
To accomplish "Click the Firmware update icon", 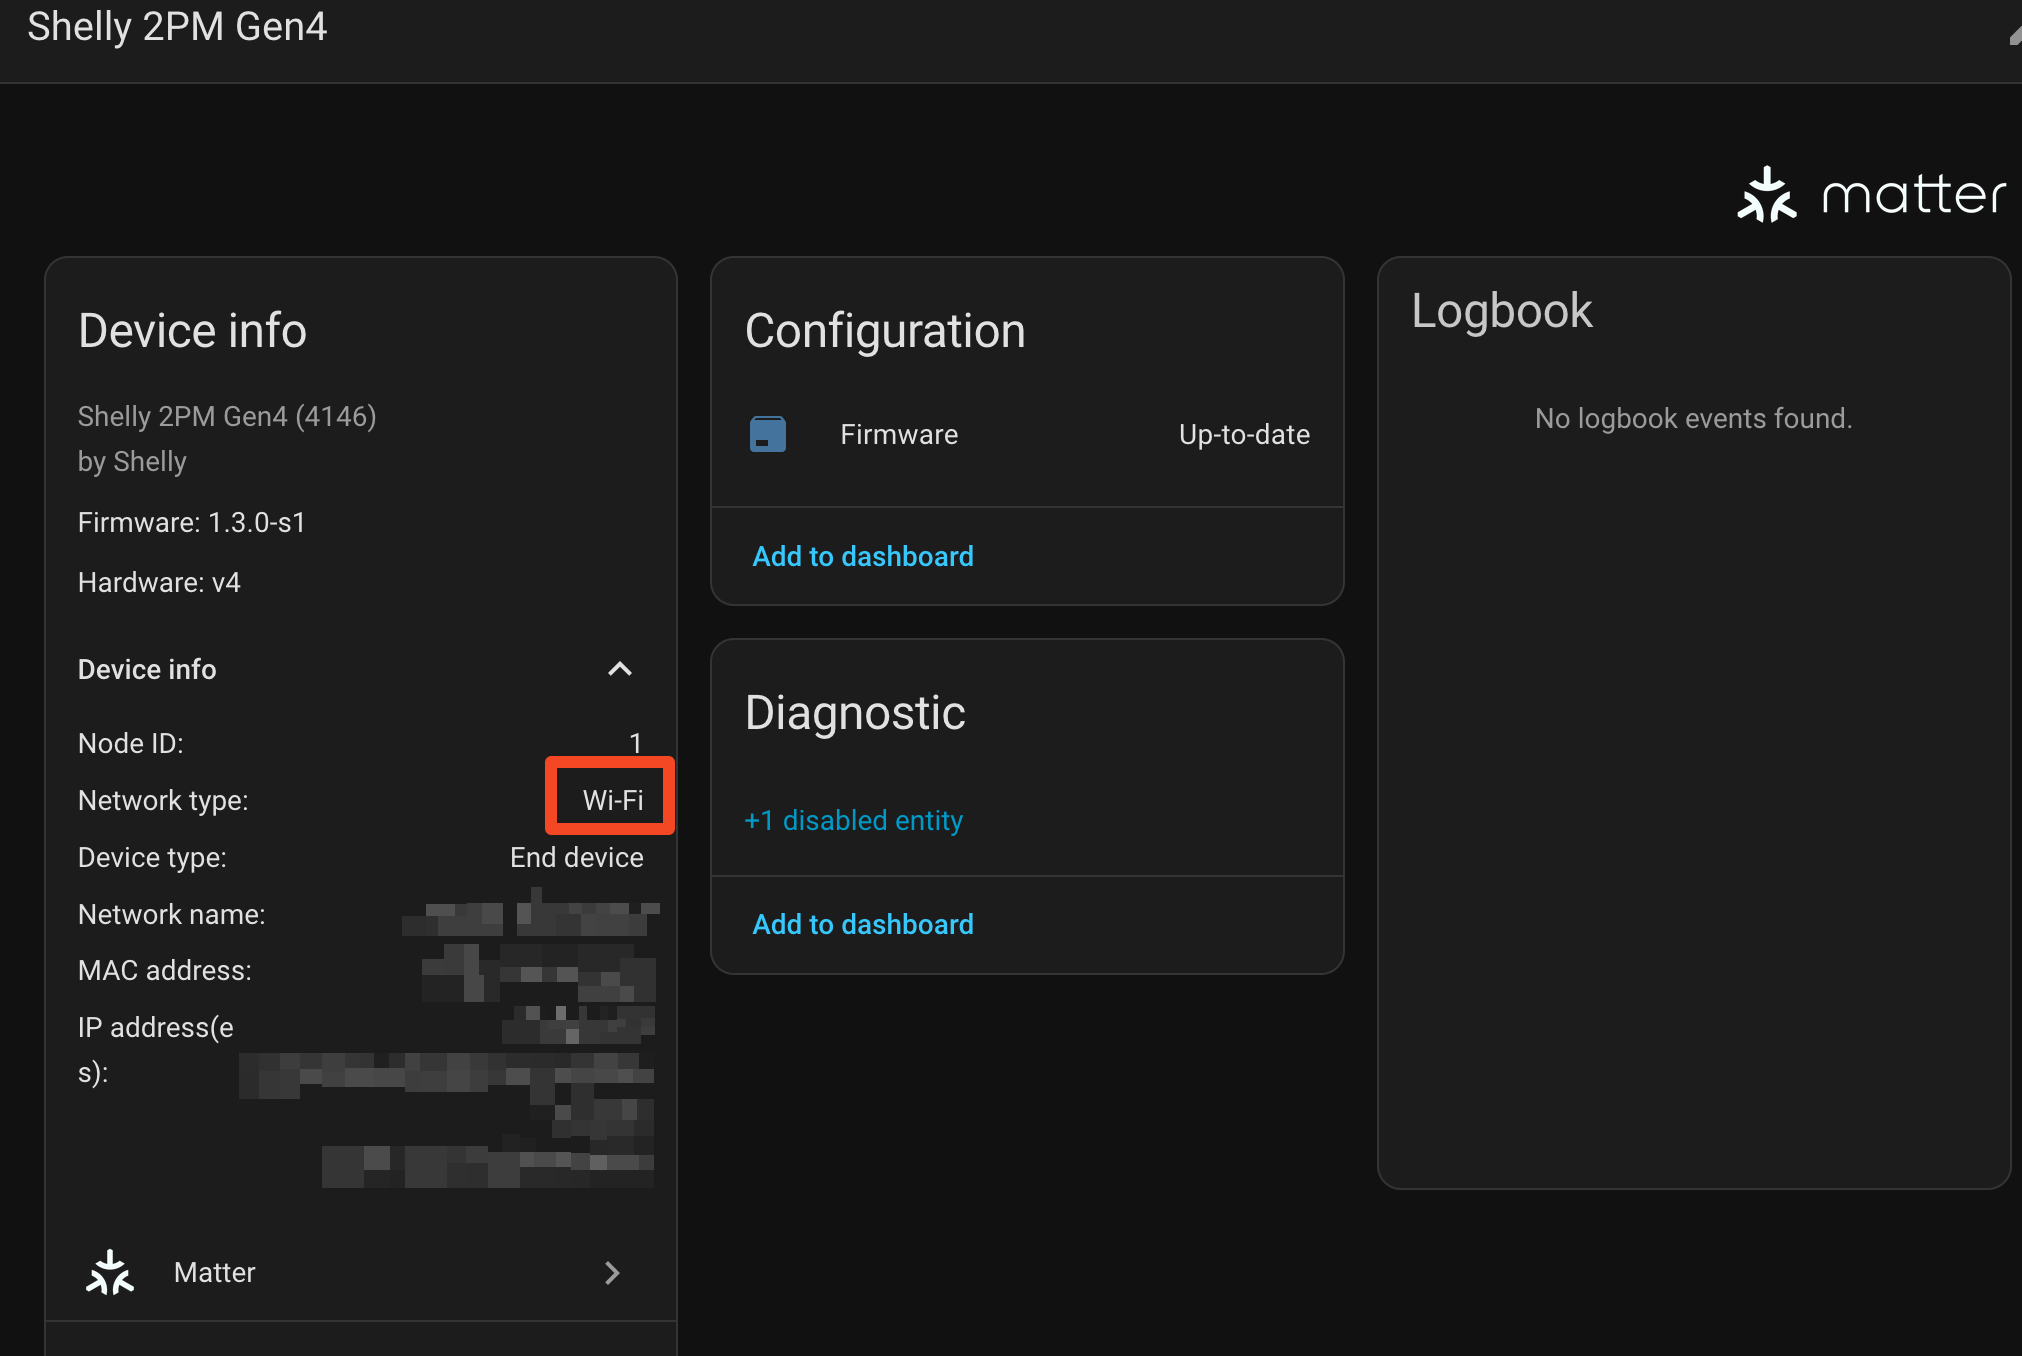I will pos(768,435).
